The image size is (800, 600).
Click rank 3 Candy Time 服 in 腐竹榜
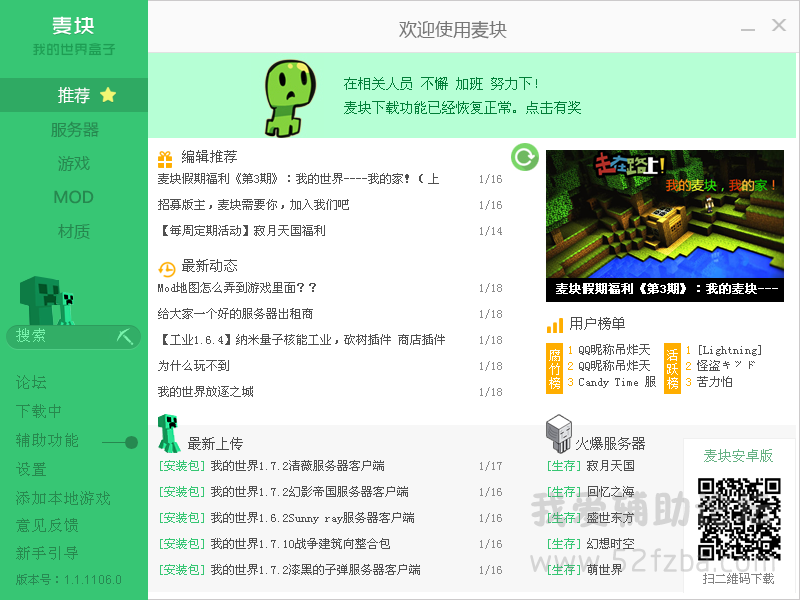617,382
